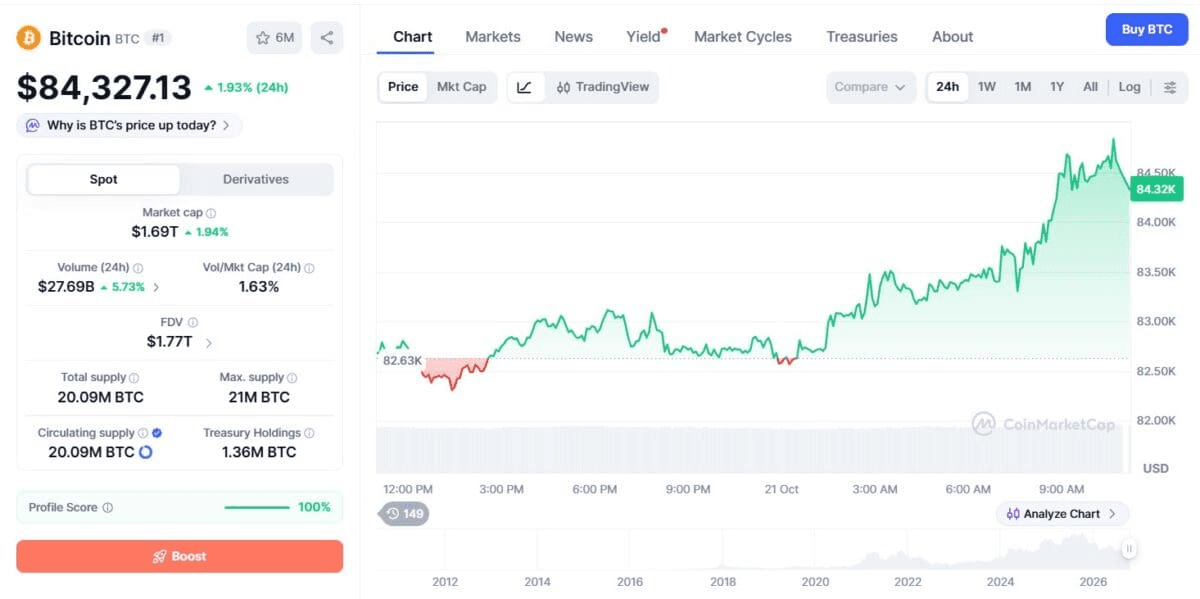
Task: Open the share icon next to watchlist
Action: [x=327, y=38]
